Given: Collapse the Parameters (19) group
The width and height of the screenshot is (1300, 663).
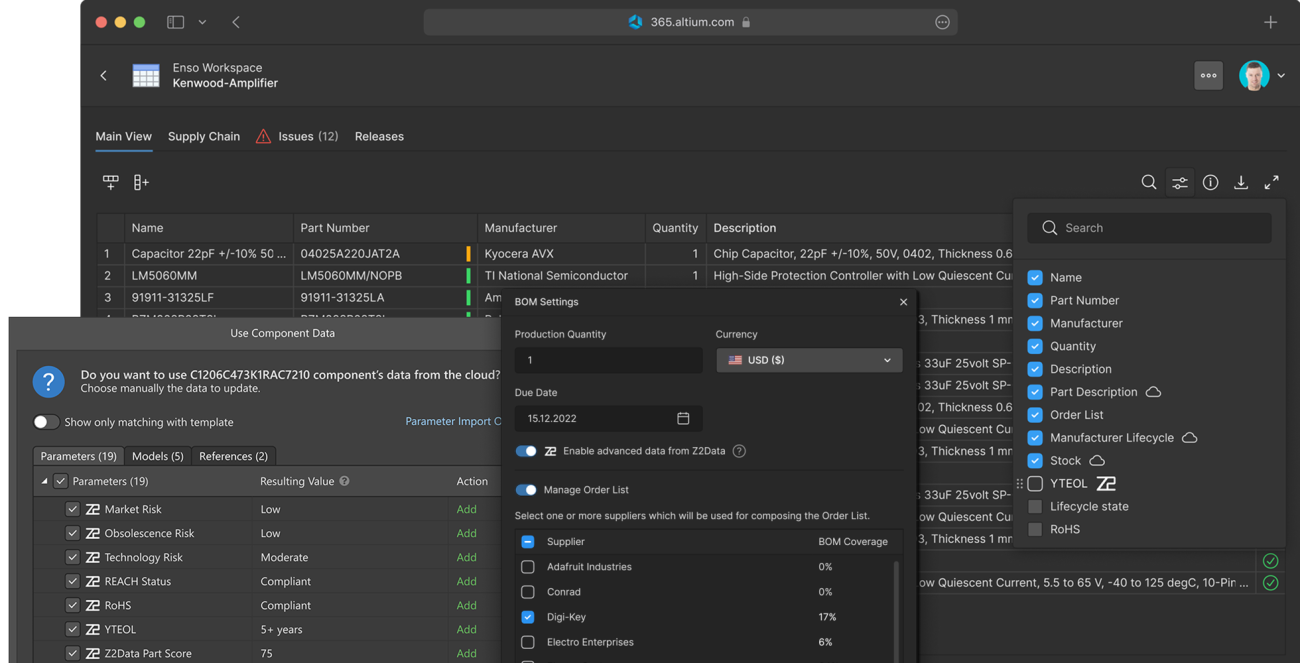Looking at the screenshot, I should coord(44,480).
